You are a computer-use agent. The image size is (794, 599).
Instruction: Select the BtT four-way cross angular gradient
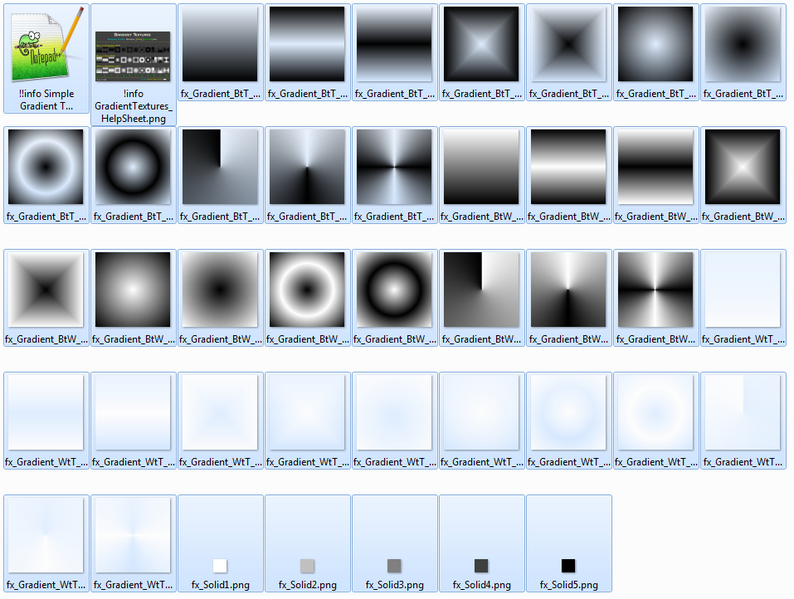(x=394, y=175)
